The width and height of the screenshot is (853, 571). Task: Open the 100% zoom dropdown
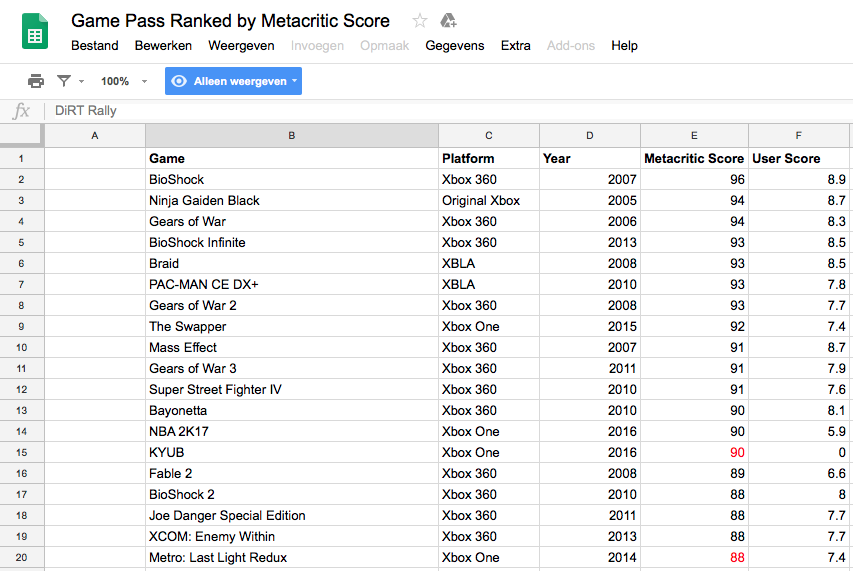124,82
